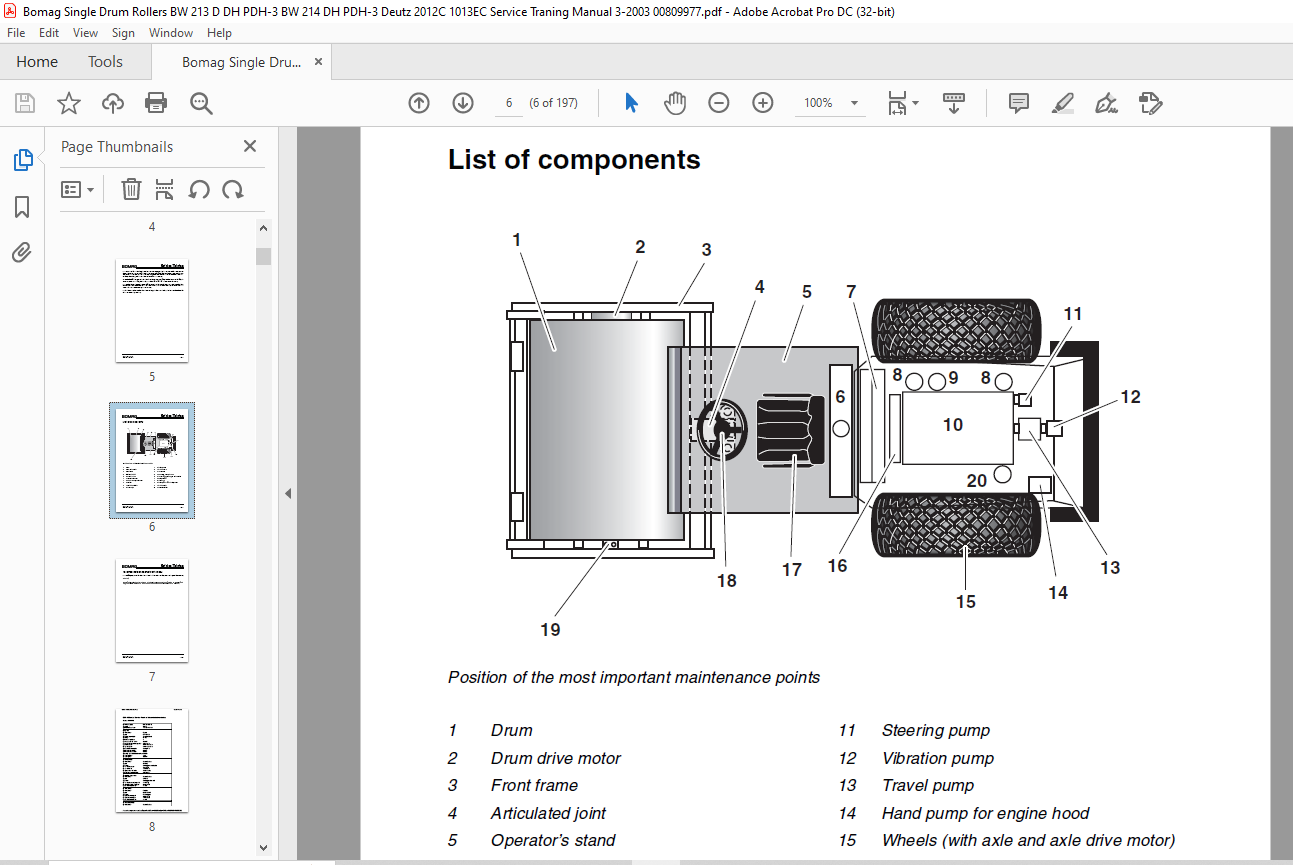Click the 'Articulated joint' text
The height and width of the screenshot is (865, 1293).
pos(548,813)
